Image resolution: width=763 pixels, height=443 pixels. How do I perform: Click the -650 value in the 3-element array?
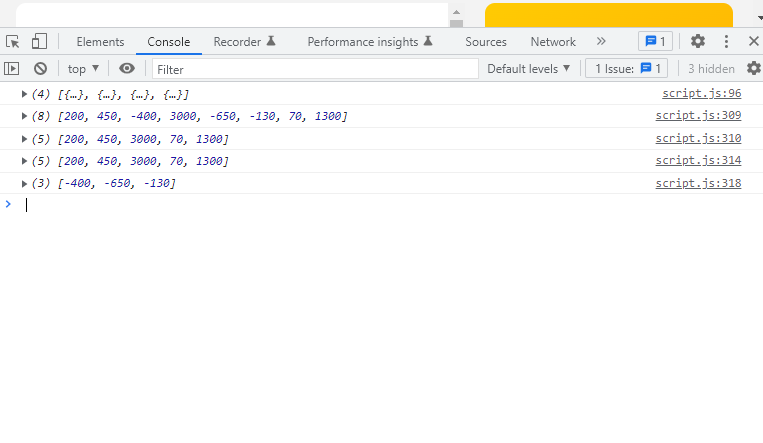117,183
